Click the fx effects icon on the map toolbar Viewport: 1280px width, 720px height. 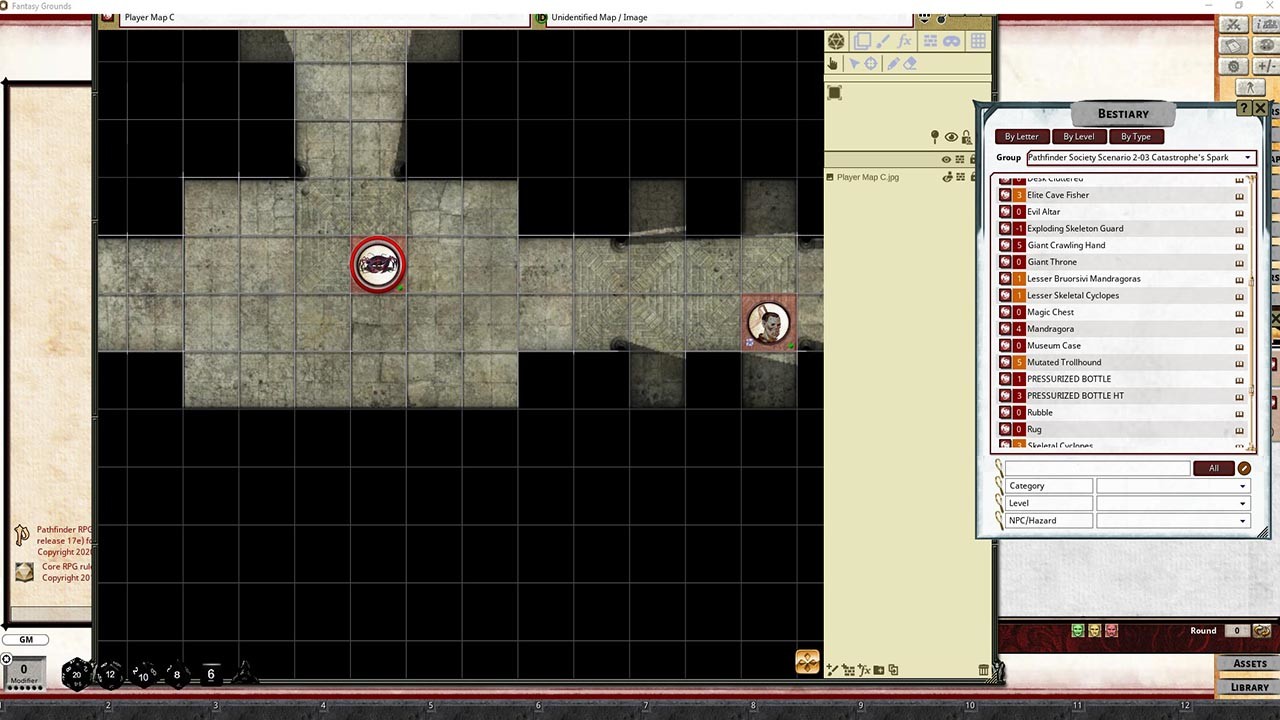point(904,40)
